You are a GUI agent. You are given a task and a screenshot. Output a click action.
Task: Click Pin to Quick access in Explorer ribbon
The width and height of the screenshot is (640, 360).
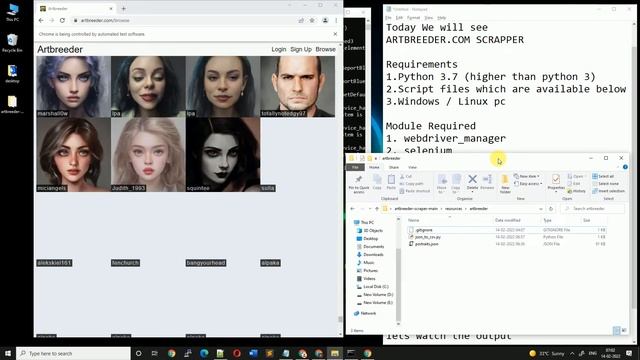[x=359, y=184]
